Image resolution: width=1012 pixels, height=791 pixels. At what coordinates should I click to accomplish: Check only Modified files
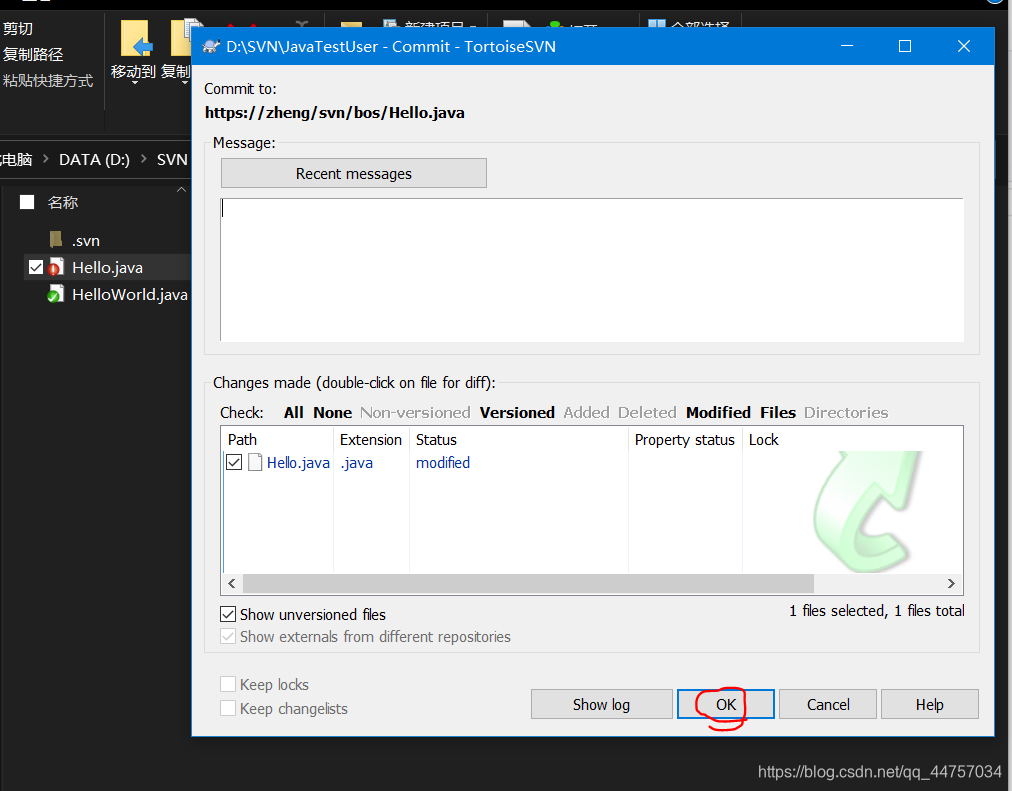coord(718,412)
